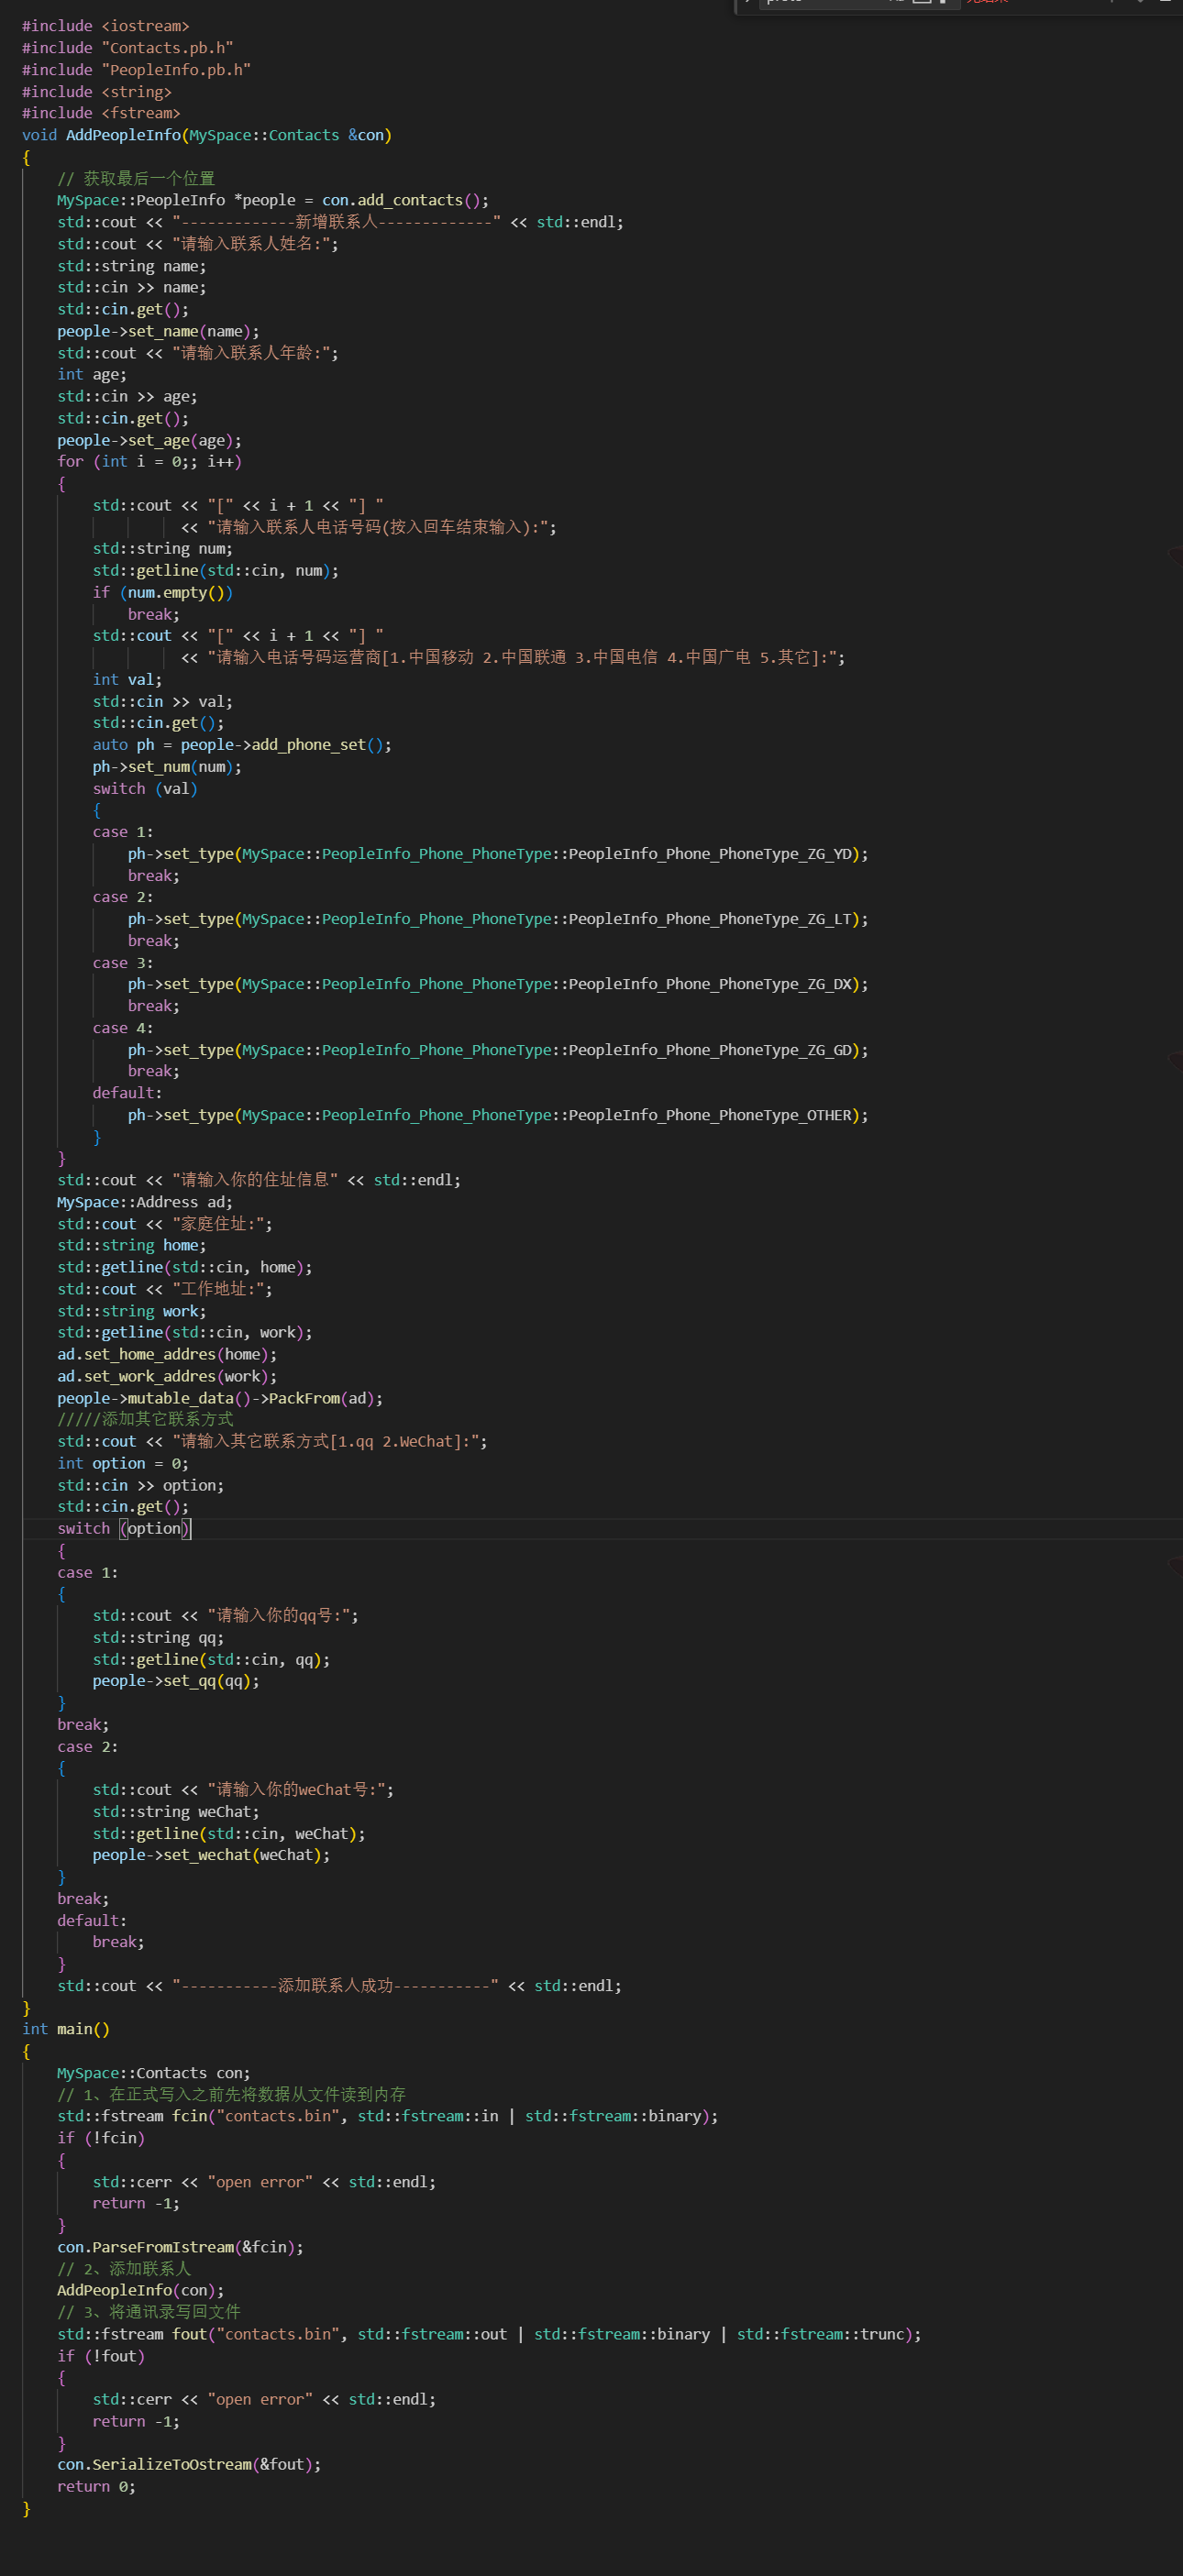
Task: Click the 'ad.set_work_addres(work);' line
Action: 167,1376
